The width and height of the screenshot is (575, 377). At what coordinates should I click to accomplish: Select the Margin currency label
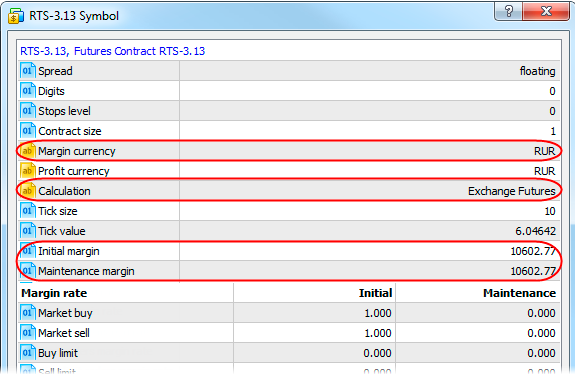tap(77, 151)
